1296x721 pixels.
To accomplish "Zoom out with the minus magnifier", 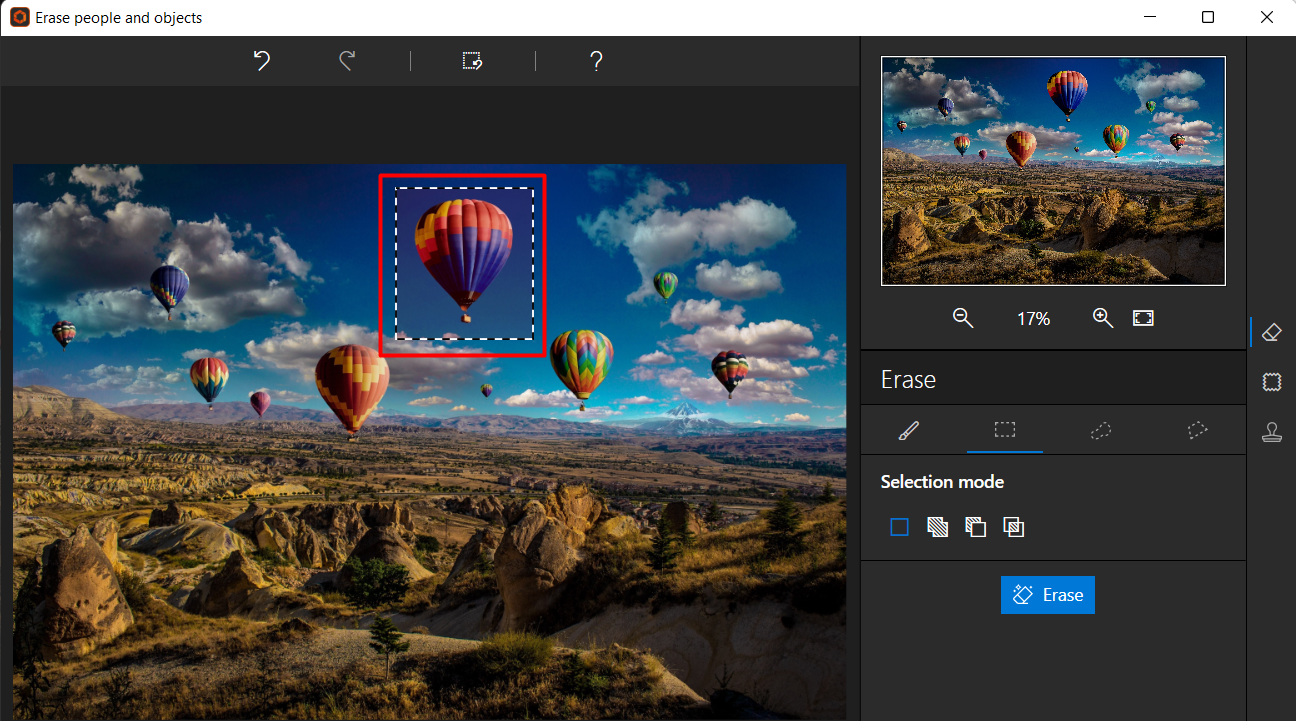I will 963,318.
